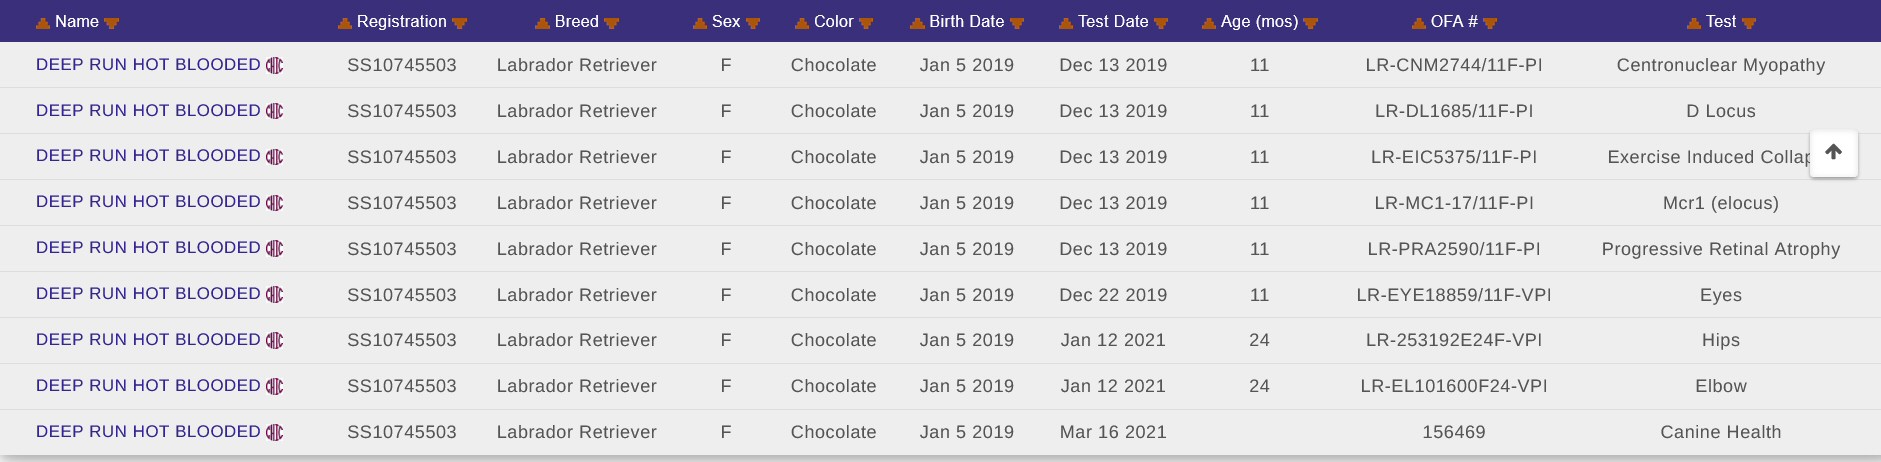Open DEEP RUN HOT BLOODED link in Elbow row

pyautogui.click(x=148, y=386)
